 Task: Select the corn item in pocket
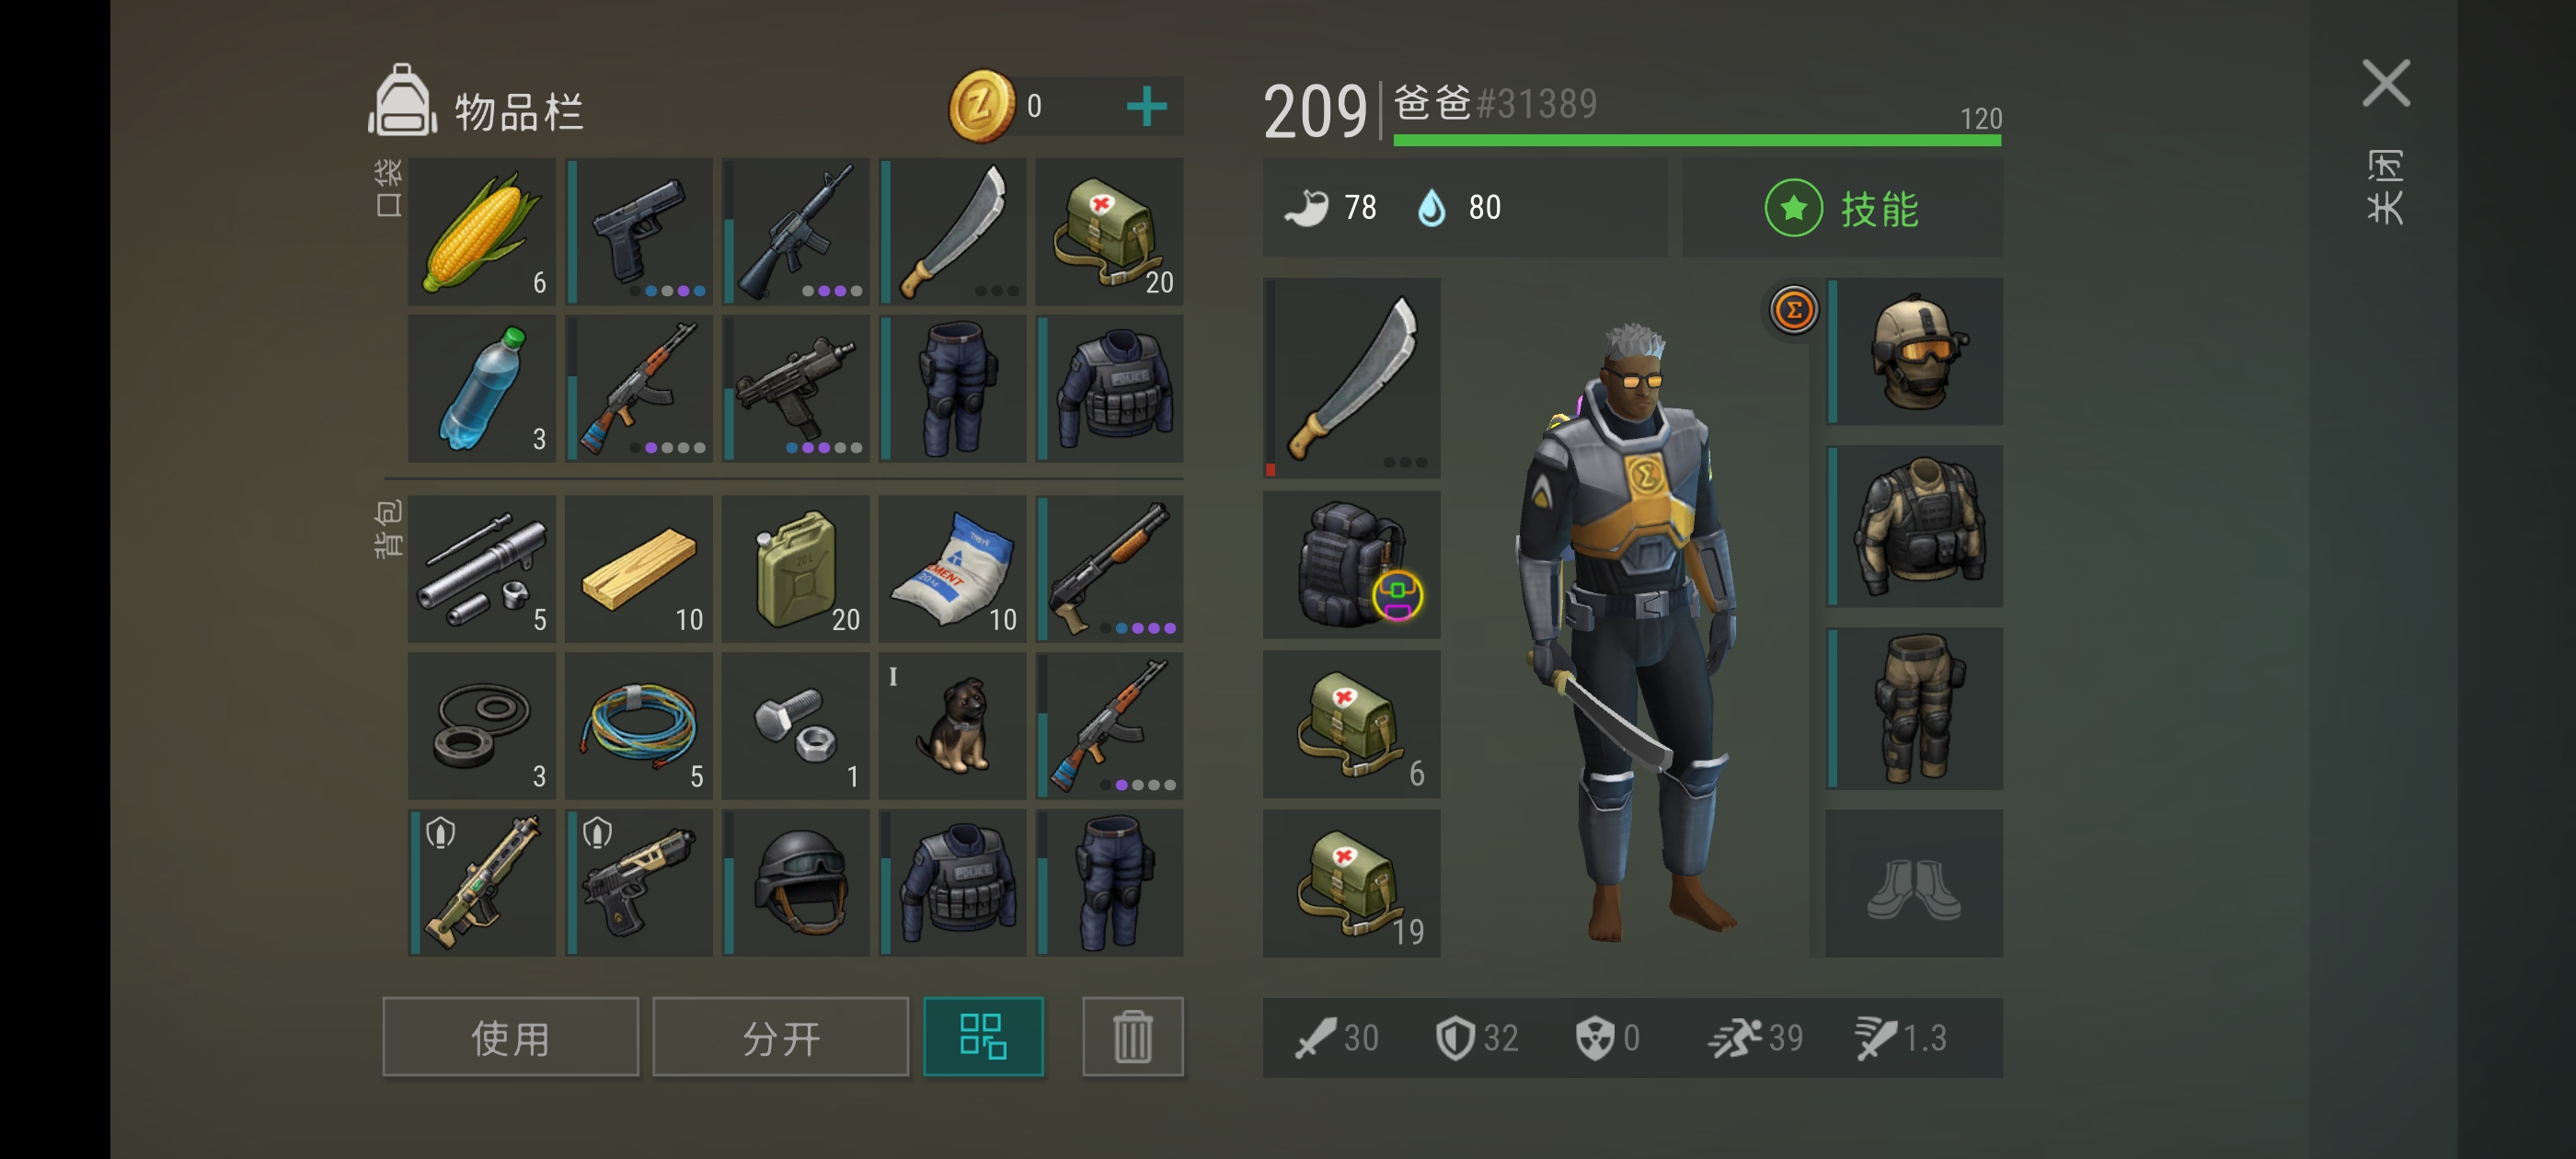coord(482,231)
